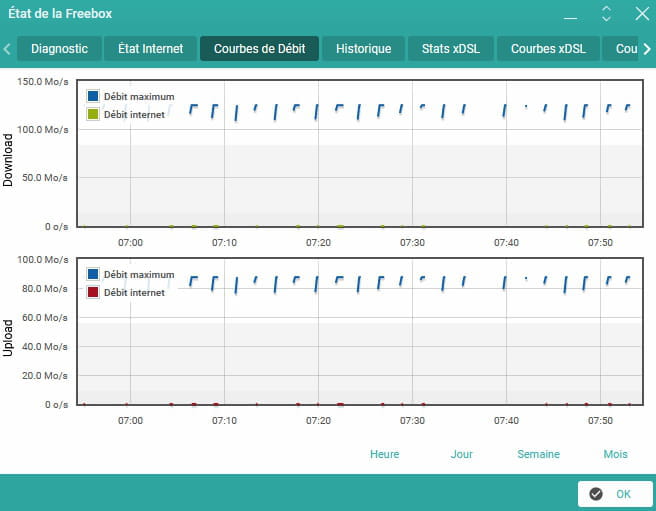This screenshot has height=511, width=656.
Task: Click the 40.0 Mo/s label on Upload graph
Action: coord(45,347)
